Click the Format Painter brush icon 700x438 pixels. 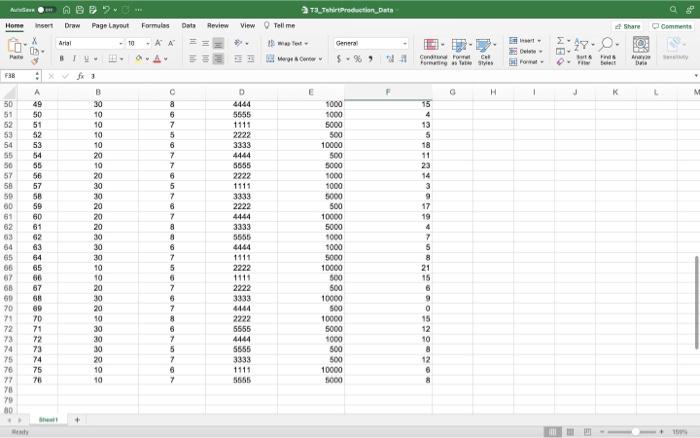coord(34,61)
